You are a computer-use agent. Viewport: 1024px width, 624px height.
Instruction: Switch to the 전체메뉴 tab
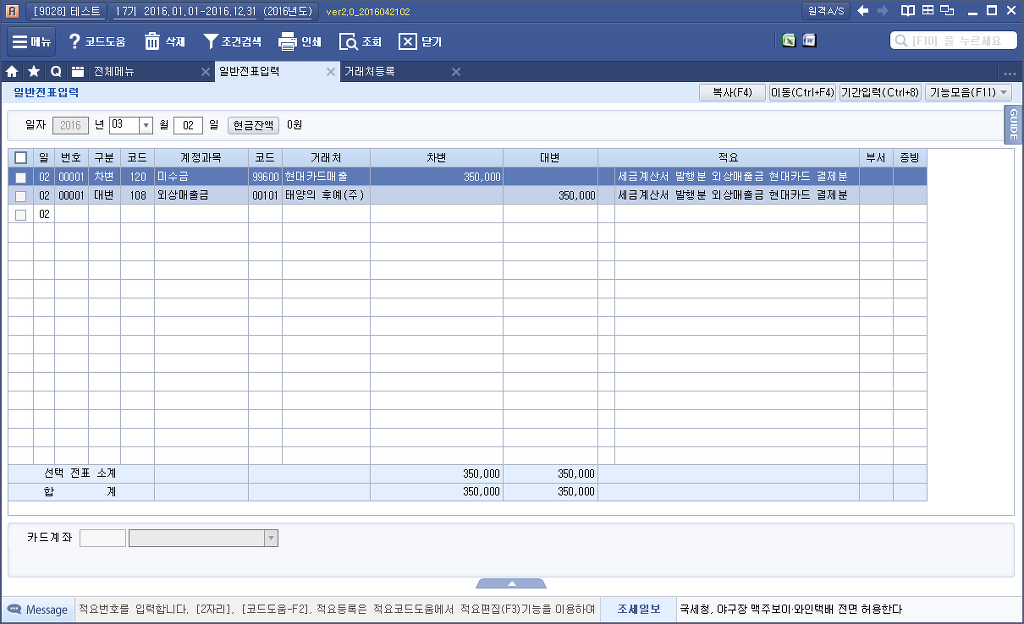pos(114,72)
